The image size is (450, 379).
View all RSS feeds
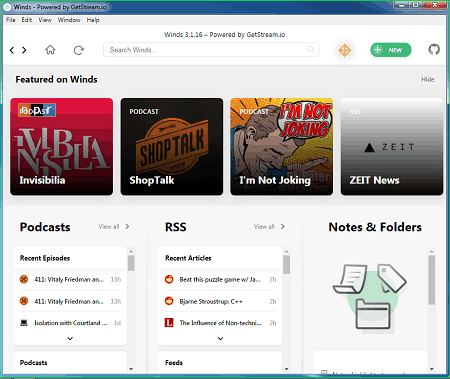264,227
